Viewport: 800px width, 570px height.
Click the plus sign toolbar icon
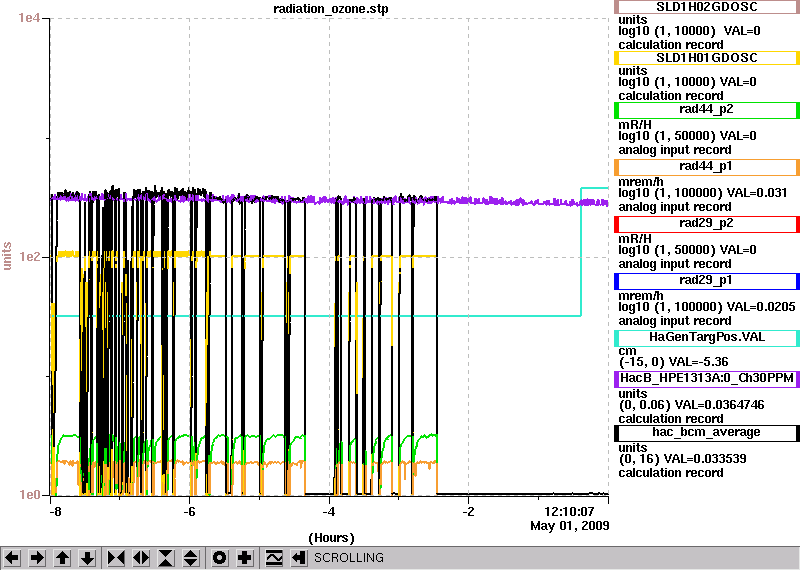coord(244,558)
